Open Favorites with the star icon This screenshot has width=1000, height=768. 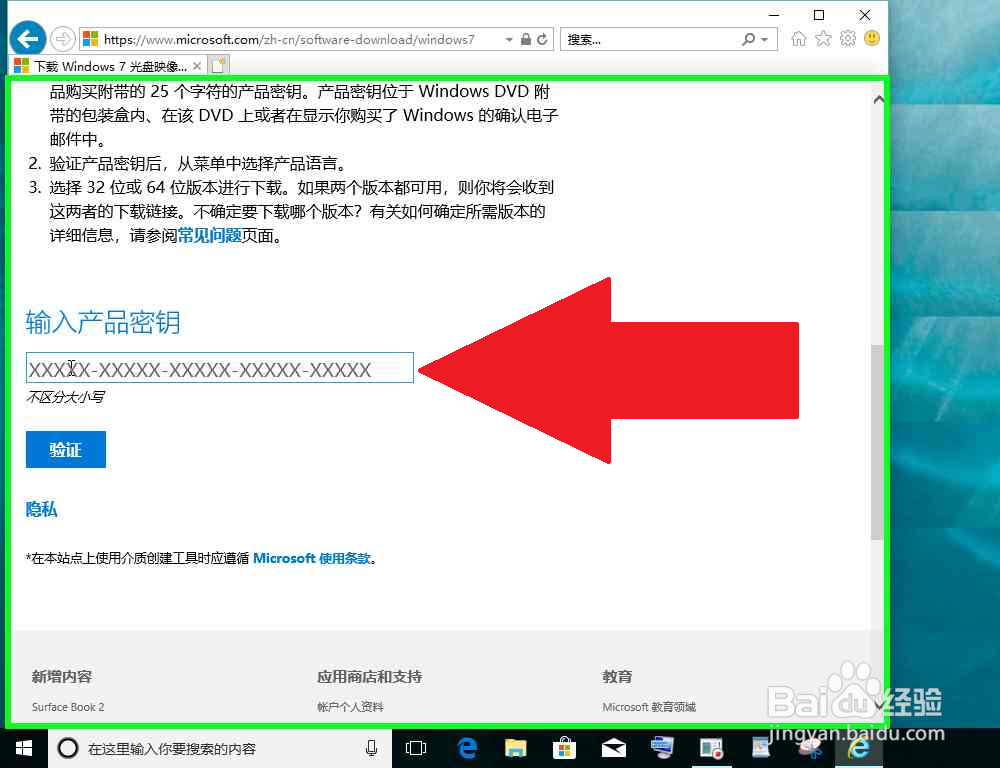824,38
